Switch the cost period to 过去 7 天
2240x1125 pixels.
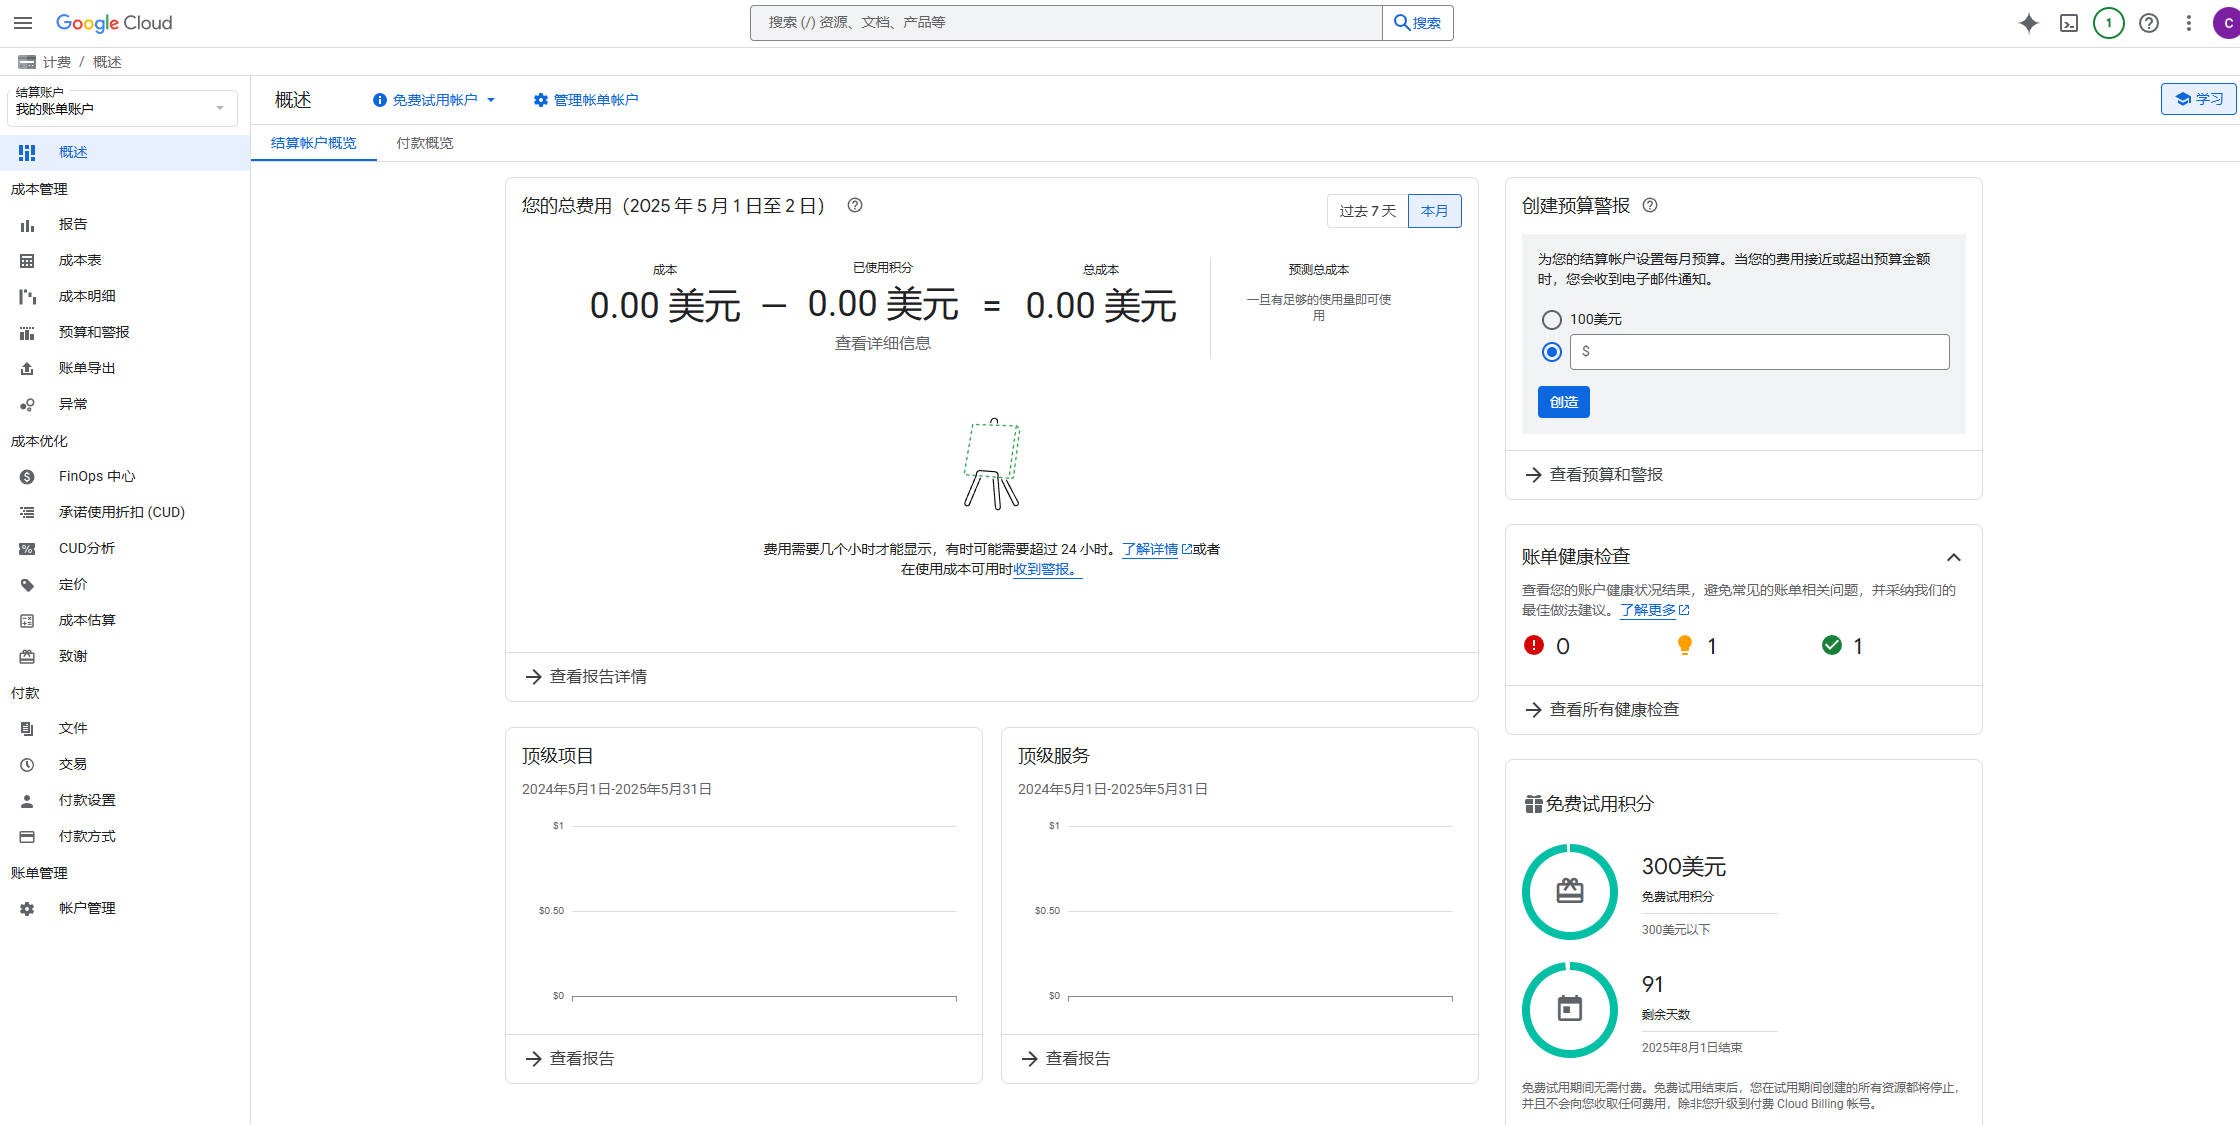pos(1367,211)
